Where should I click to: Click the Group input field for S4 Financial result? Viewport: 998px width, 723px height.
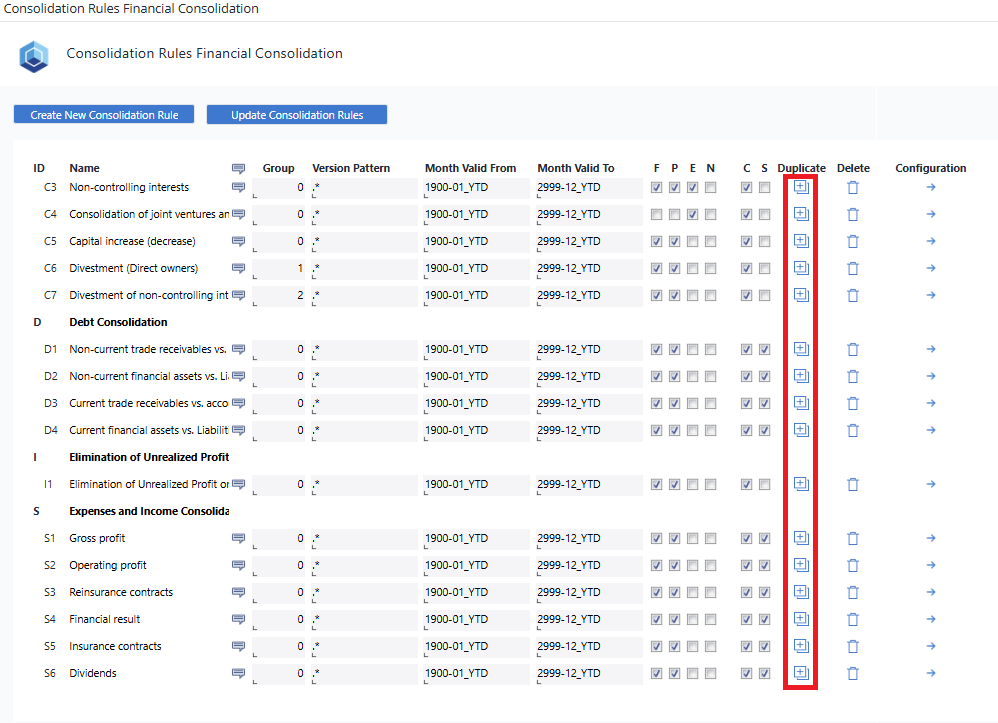[280, 619]
